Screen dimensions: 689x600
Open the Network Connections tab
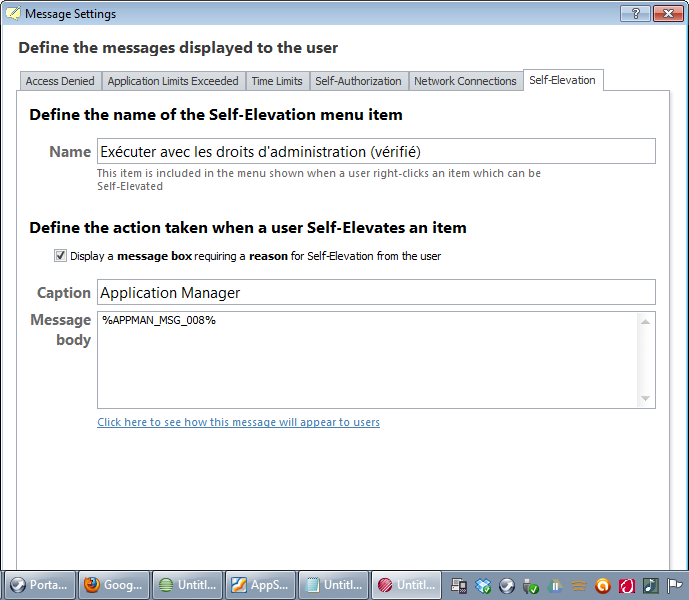click(x=465, y=81)
